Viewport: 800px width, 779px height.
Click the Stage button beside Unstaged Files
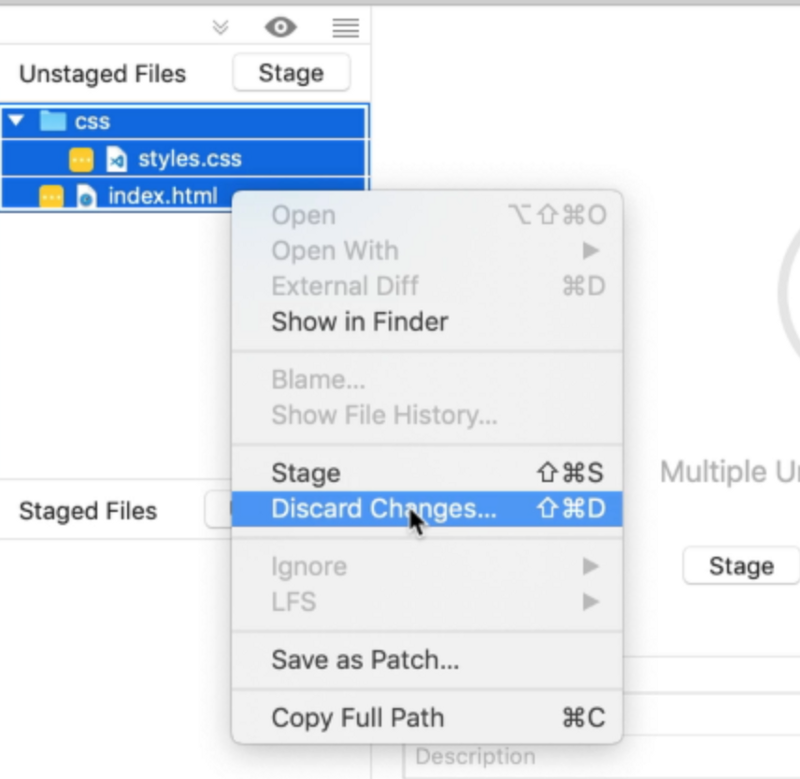coord(290,73)
